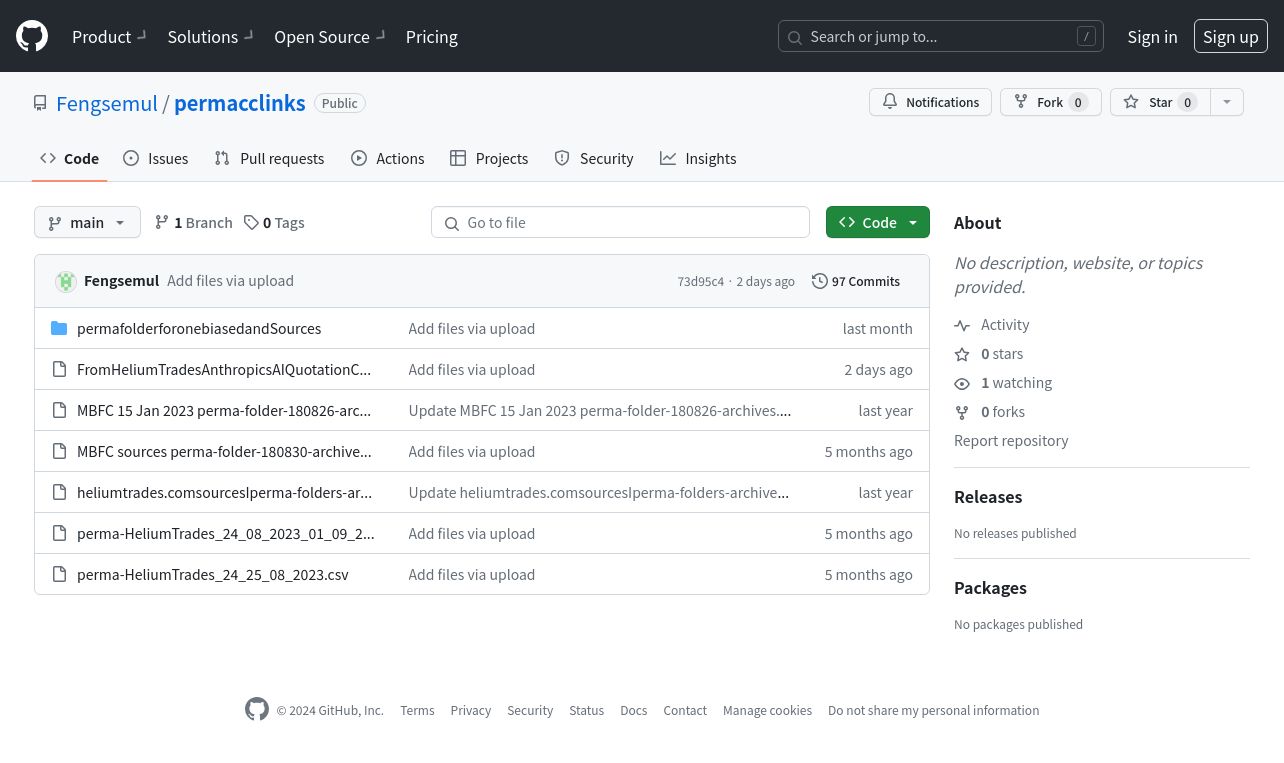Open MBFC 15 Jan 2023 perma-folder file
1284x763 pixels.
coord(224,410)
